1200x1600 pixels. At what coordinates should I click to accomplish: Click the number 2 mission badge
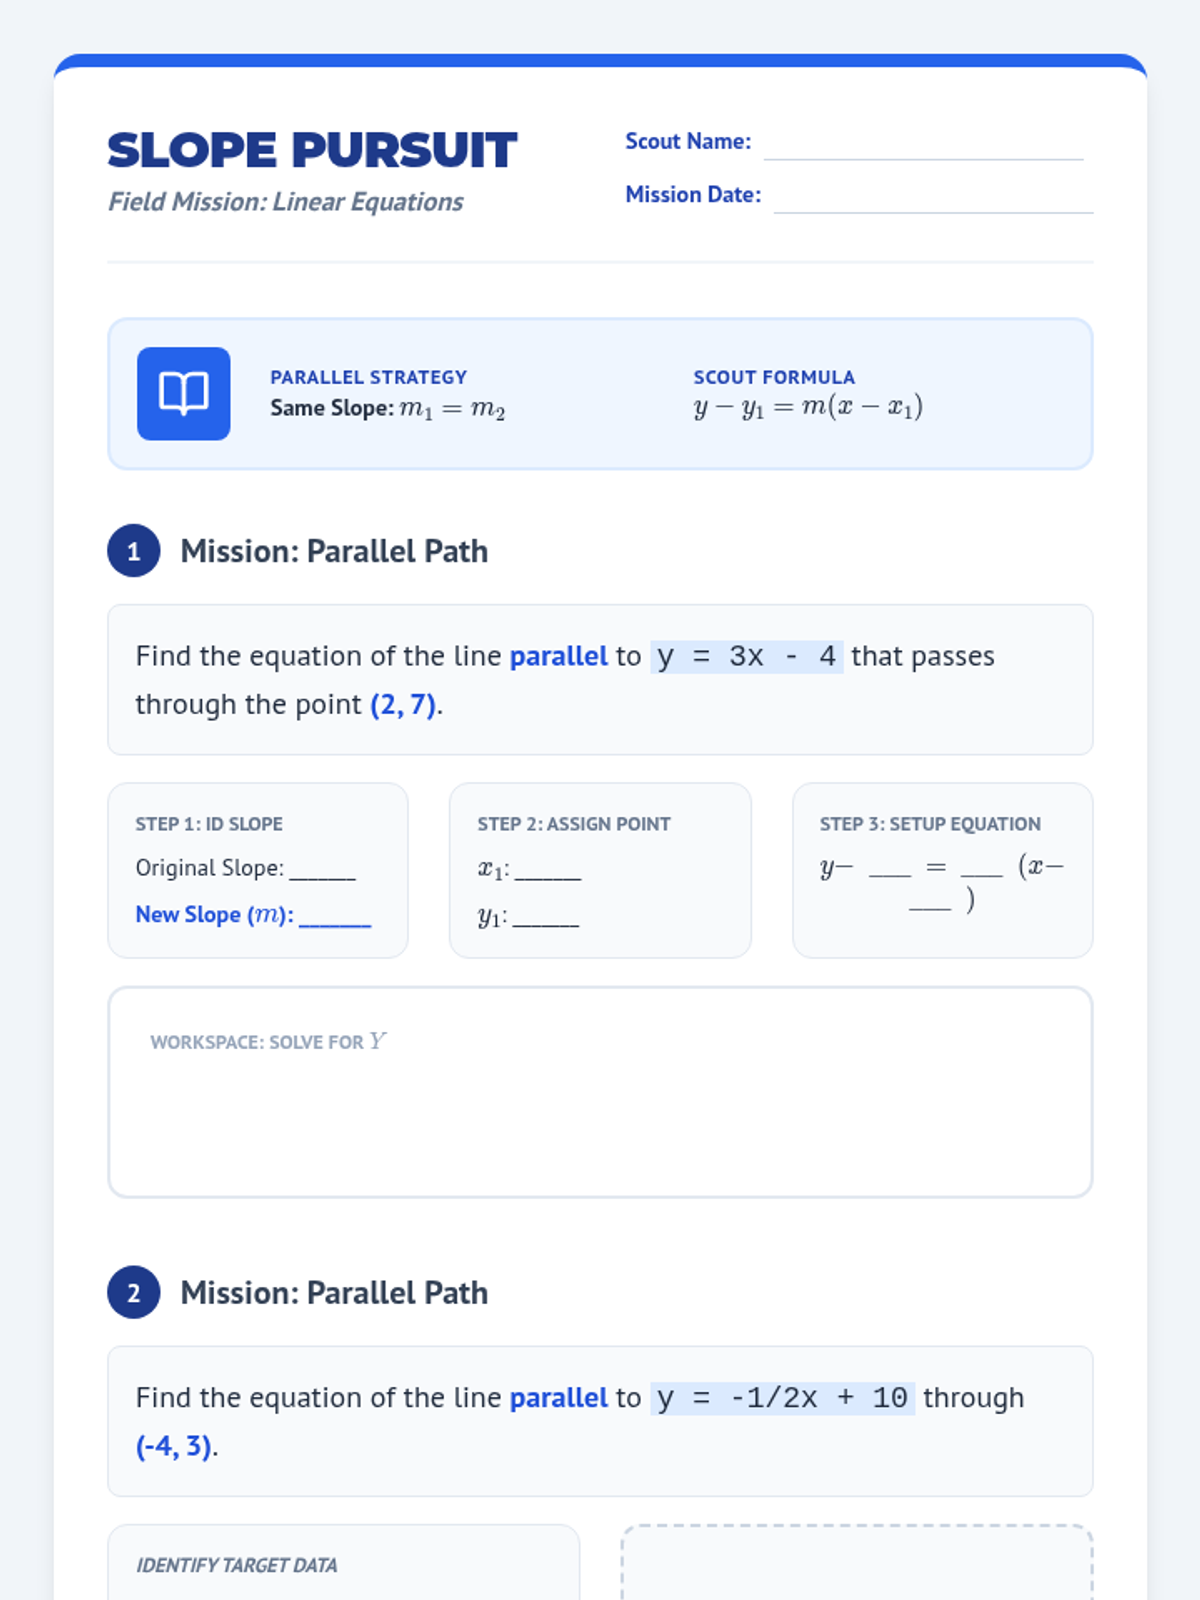click(134, 1293)
